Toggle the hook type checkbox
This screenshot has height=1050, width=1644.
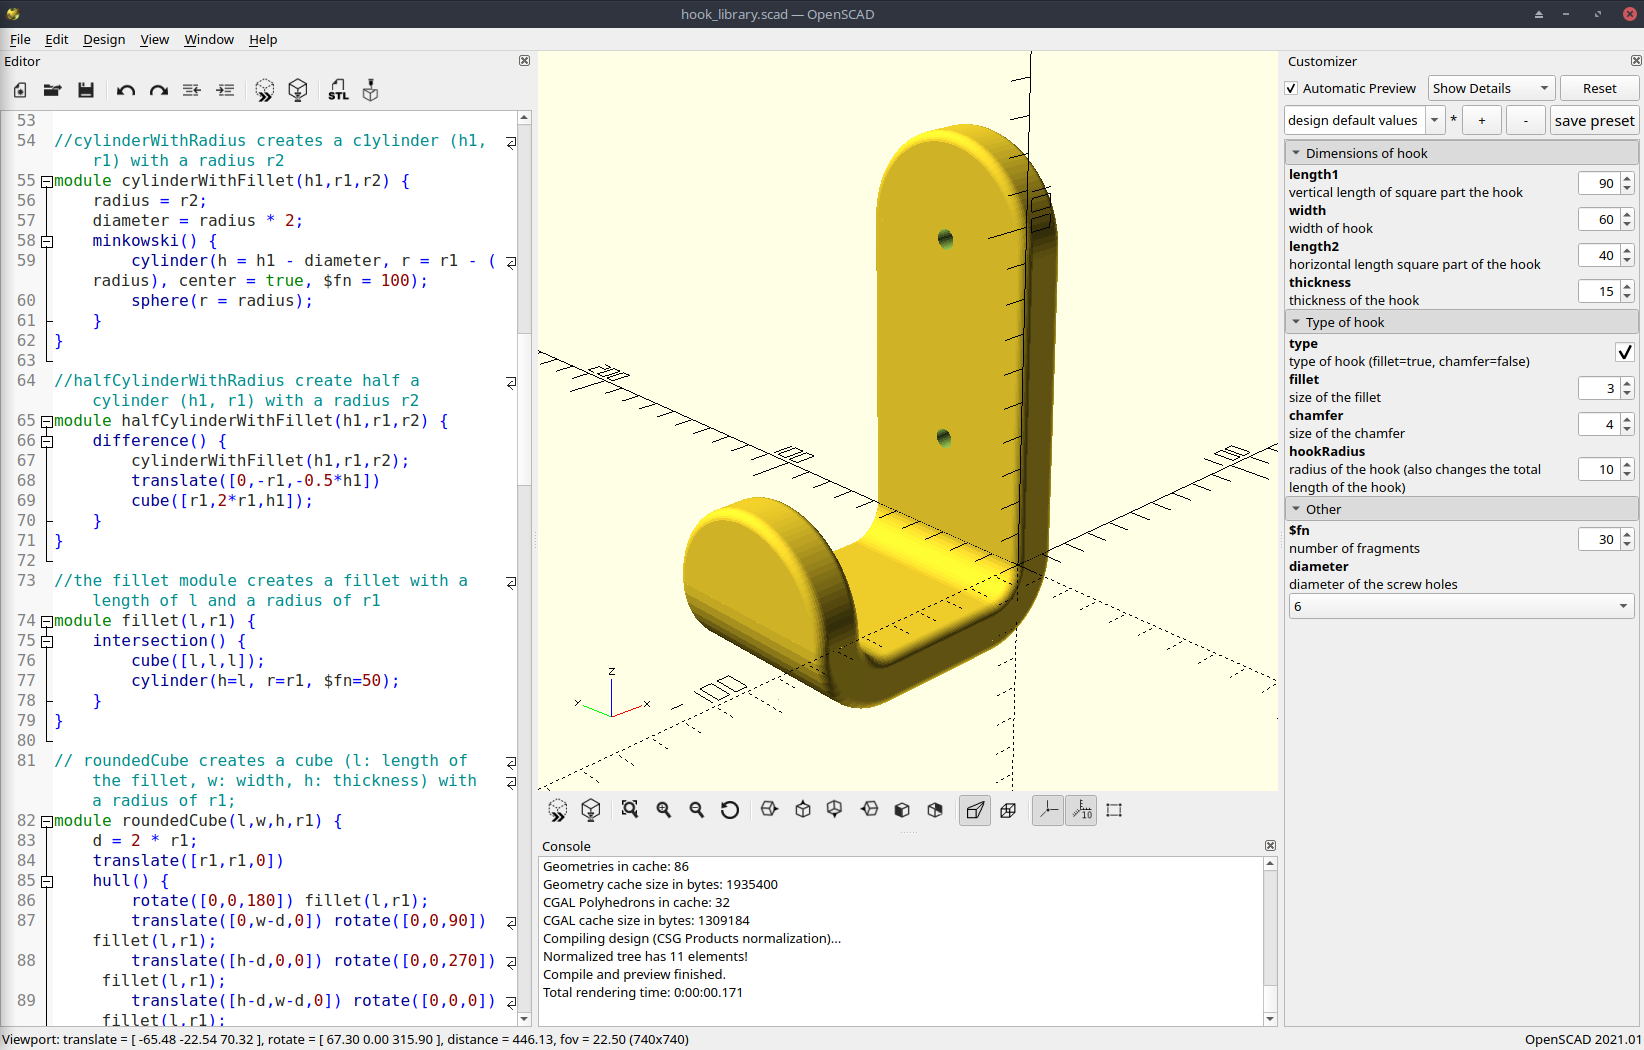coord(1625,352)
